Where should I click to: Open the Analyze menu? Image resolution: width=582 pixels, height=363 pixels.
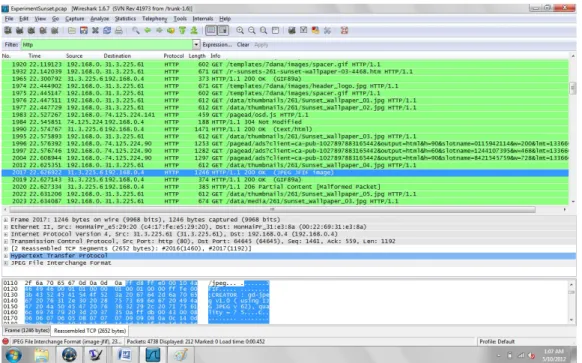(x=100, y=19)
